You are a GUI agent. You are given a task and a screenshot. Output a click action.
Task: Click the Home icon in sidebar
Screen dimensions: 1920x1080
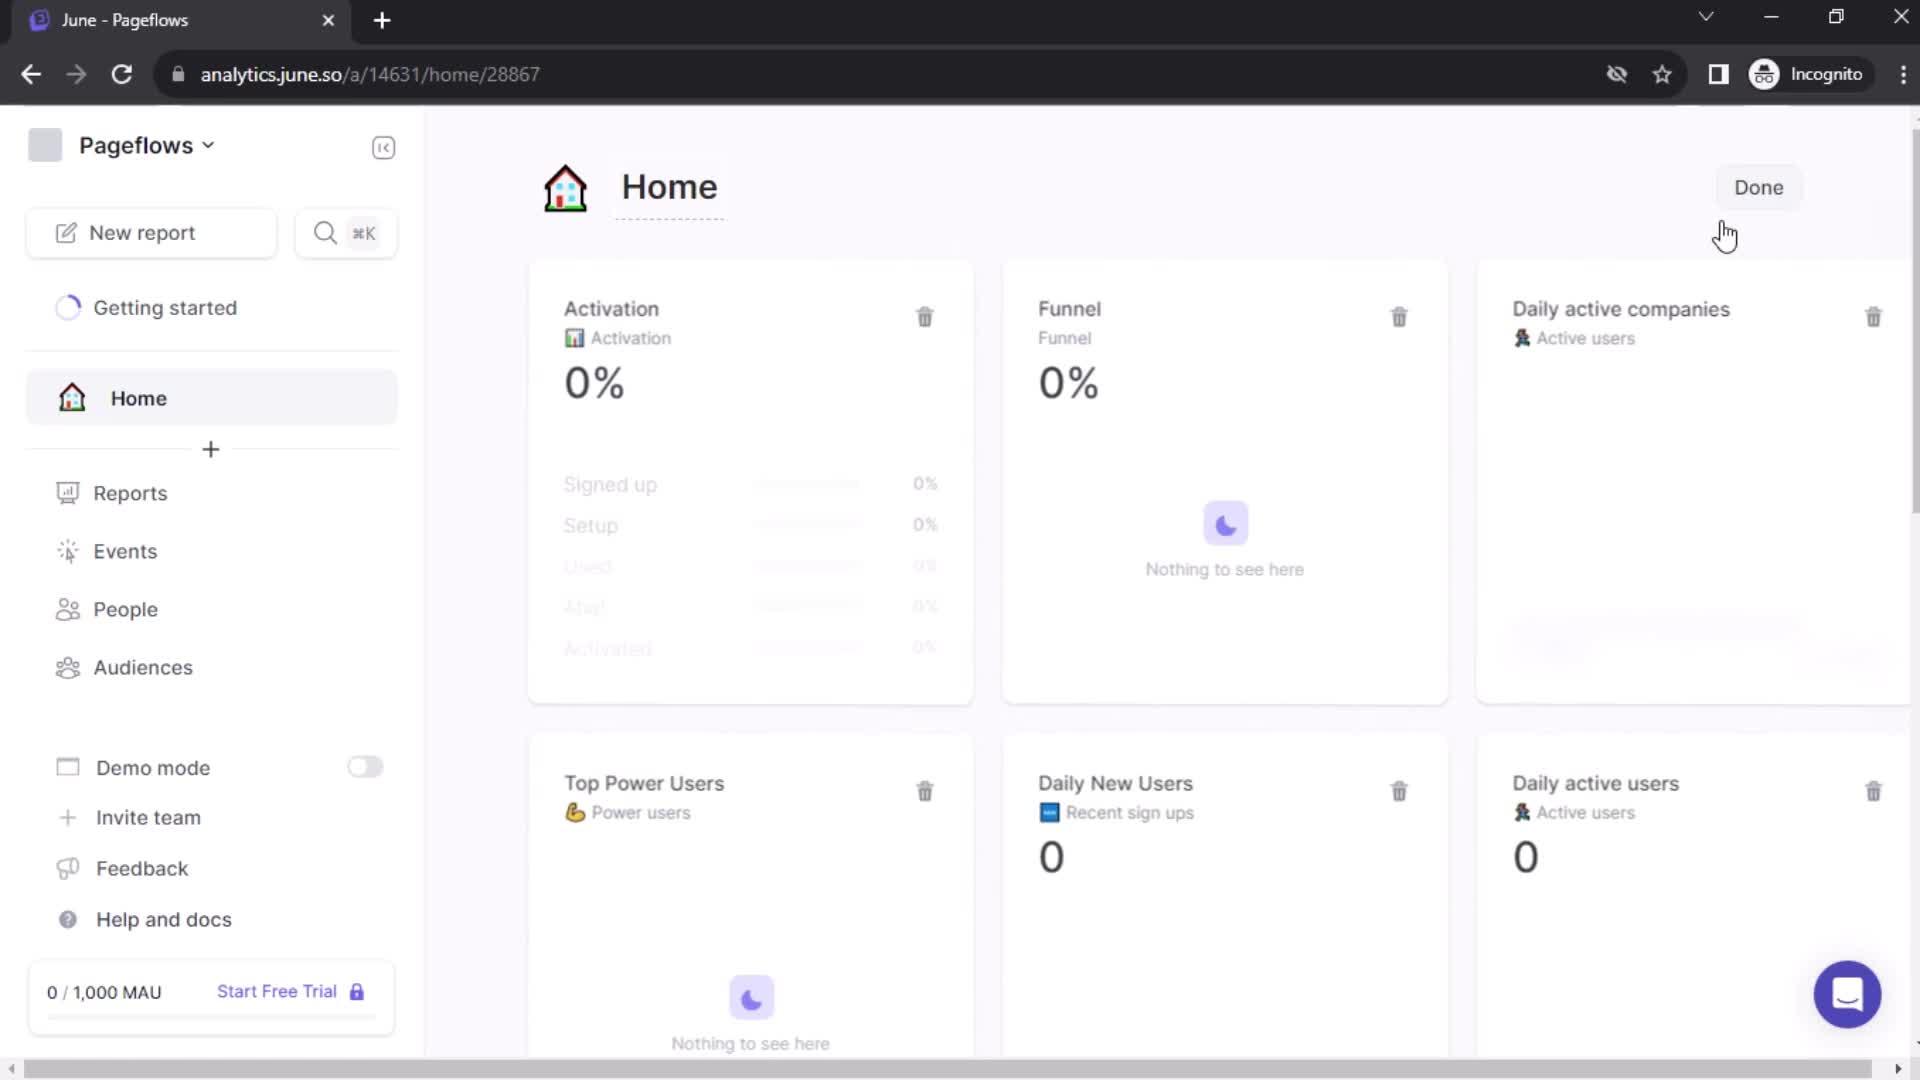[71, 397]
